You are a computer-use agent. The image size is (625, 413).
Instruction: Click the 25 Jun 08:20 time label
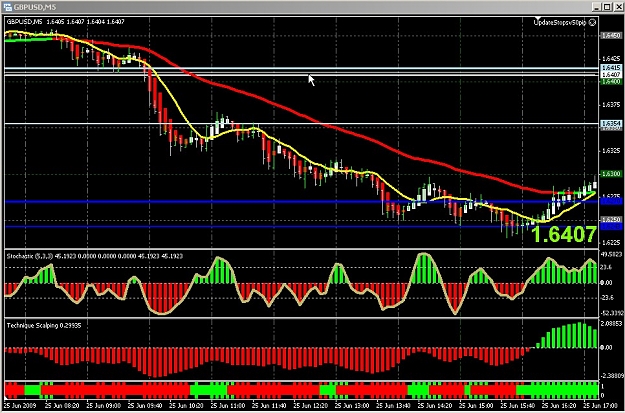[x=61, y=404]
